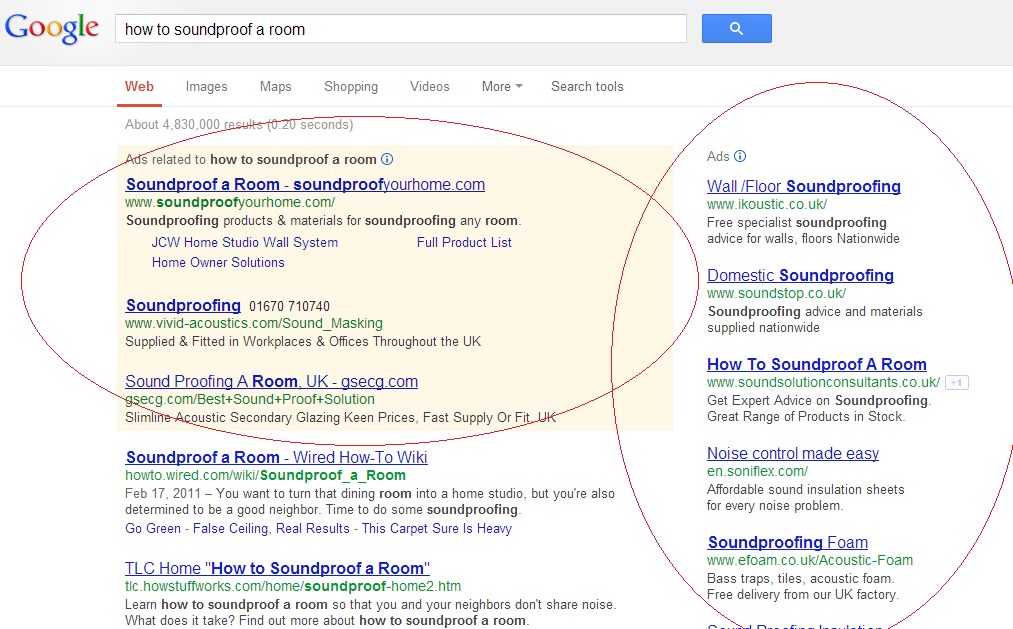
Task: Click the 'Feb 17, 2011' Wired result snippet
Action: click(370, 502)
